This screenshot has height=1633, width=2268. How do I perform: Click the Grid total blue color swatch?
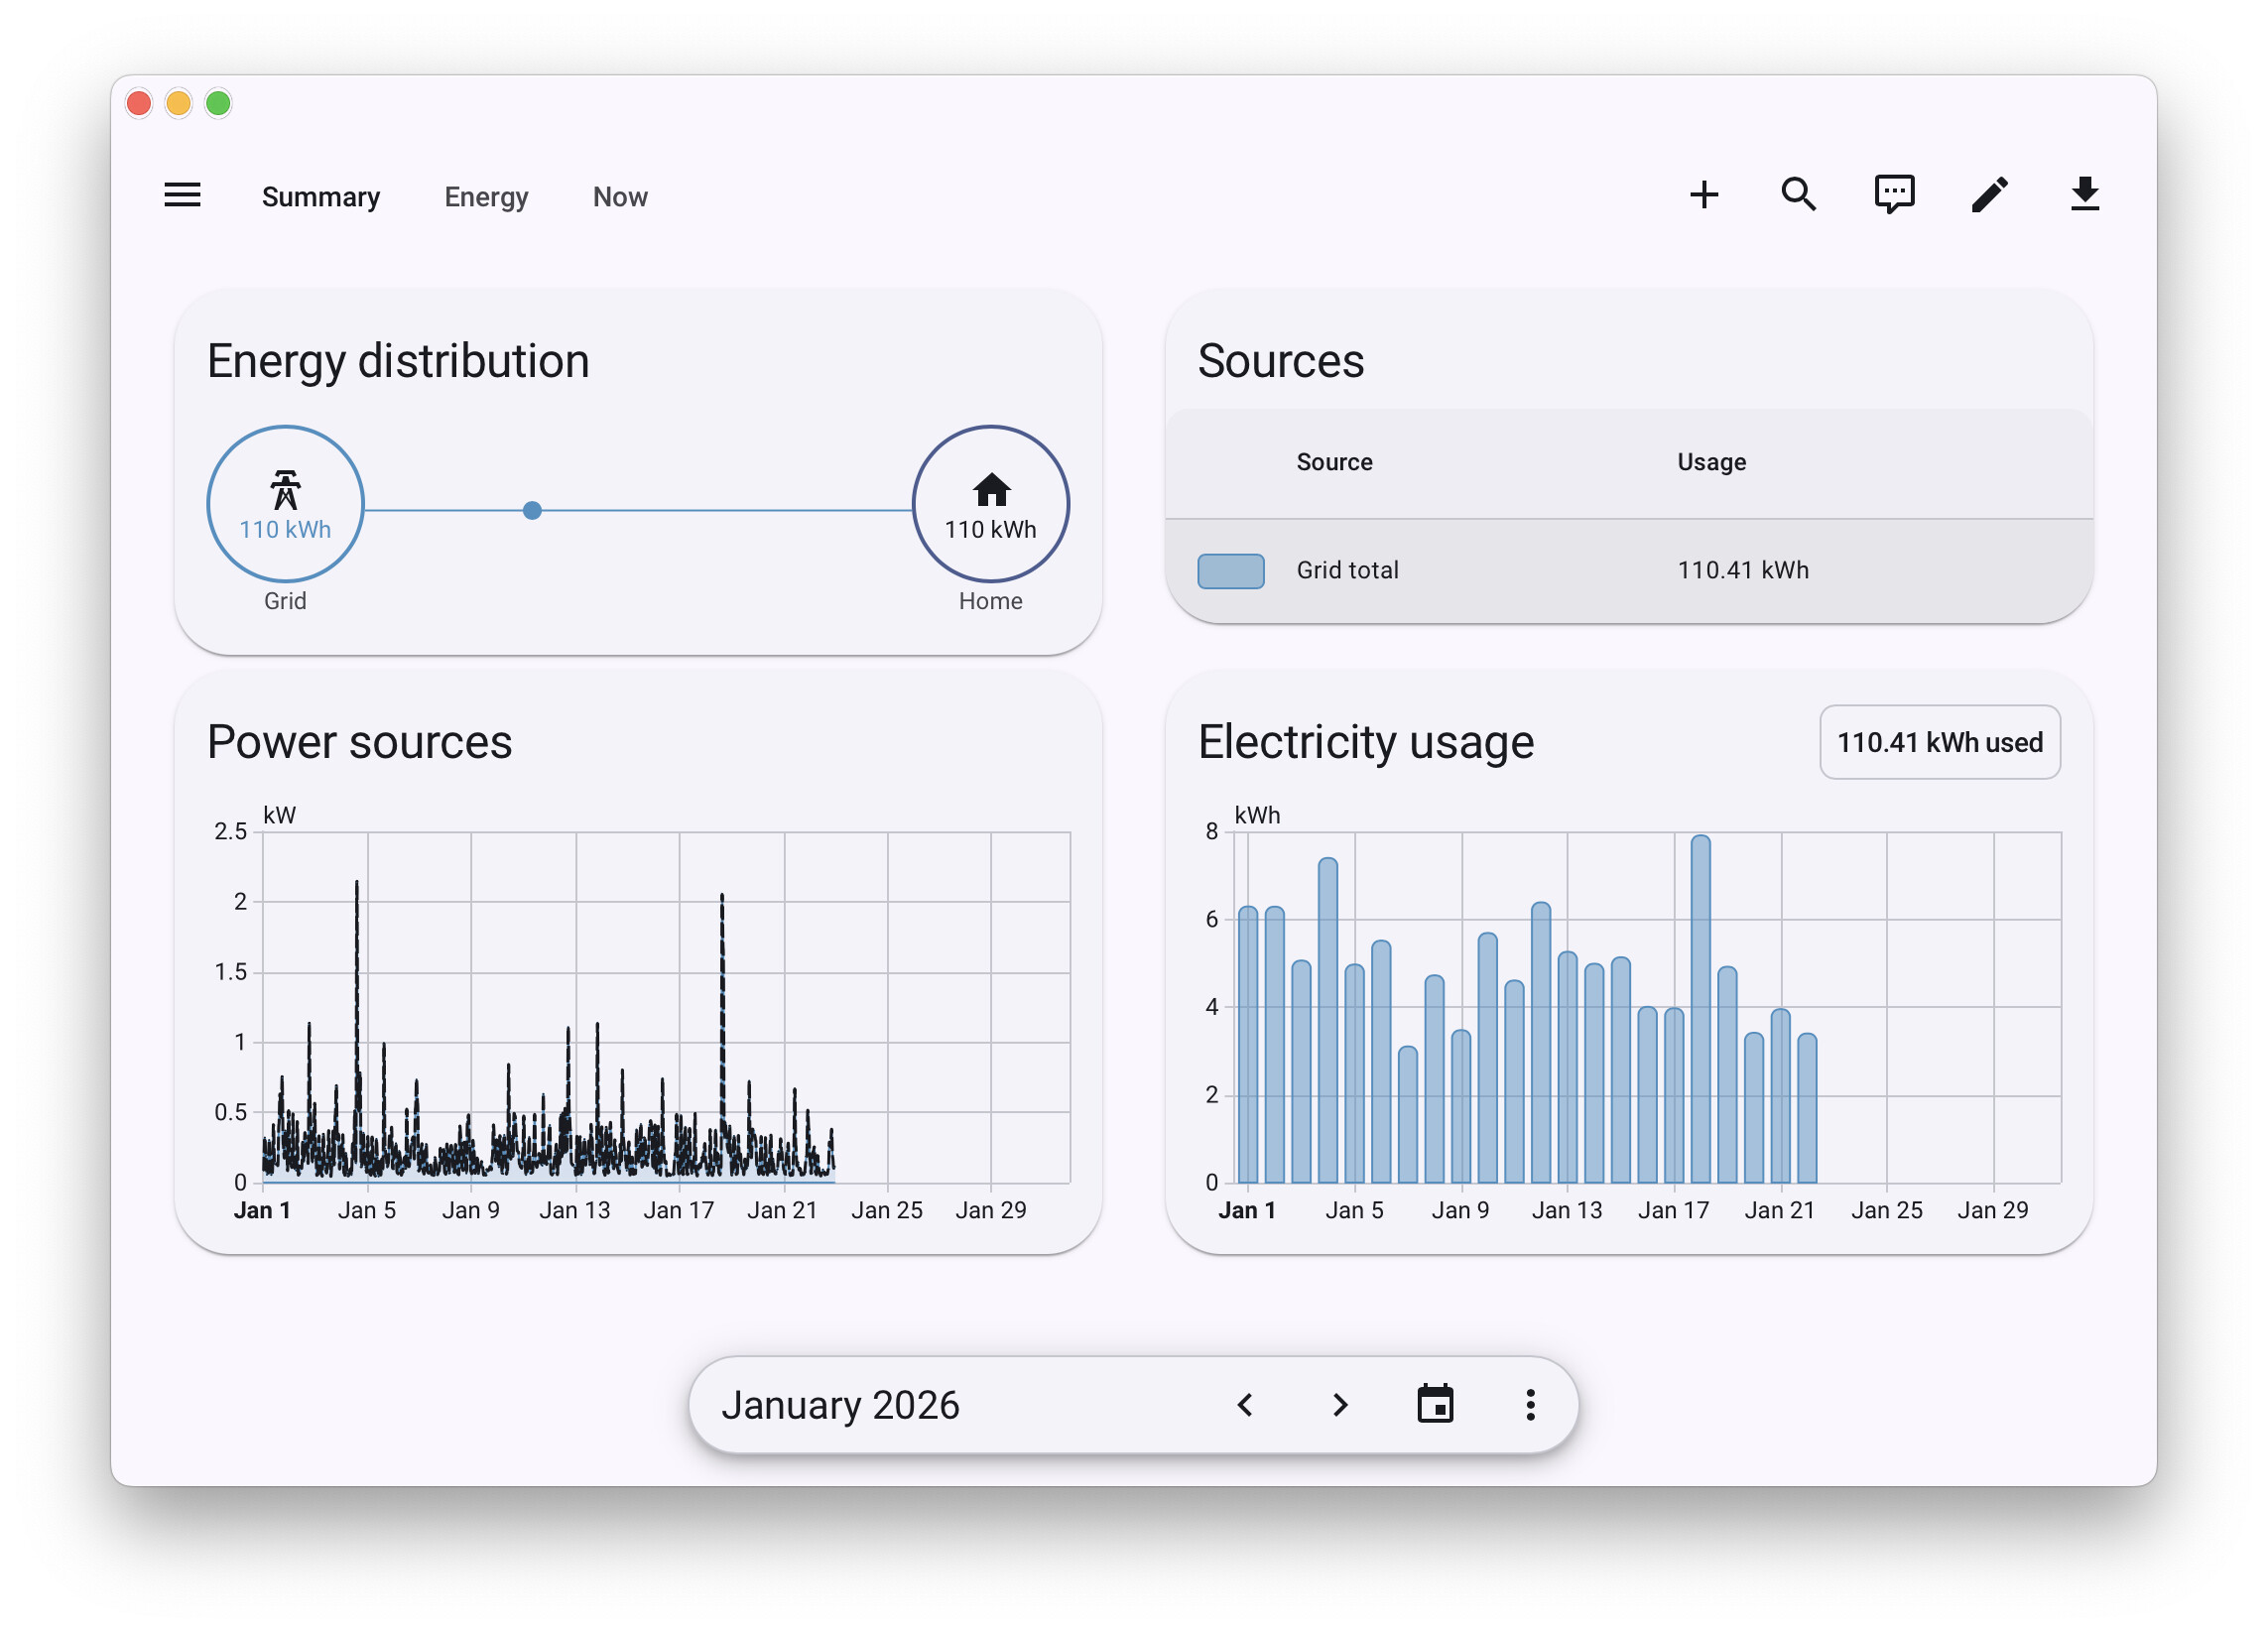1230,571
